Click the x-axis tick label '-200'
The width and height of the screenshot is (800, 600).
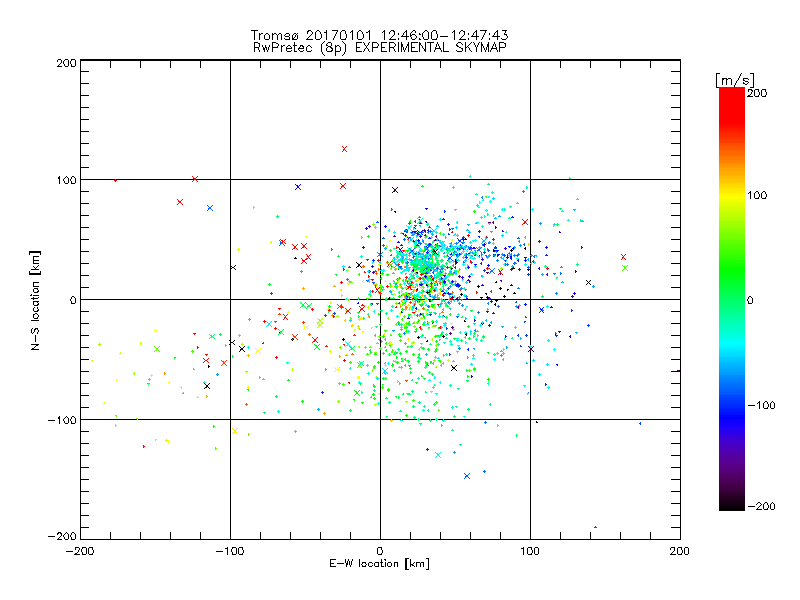point(80,551)
